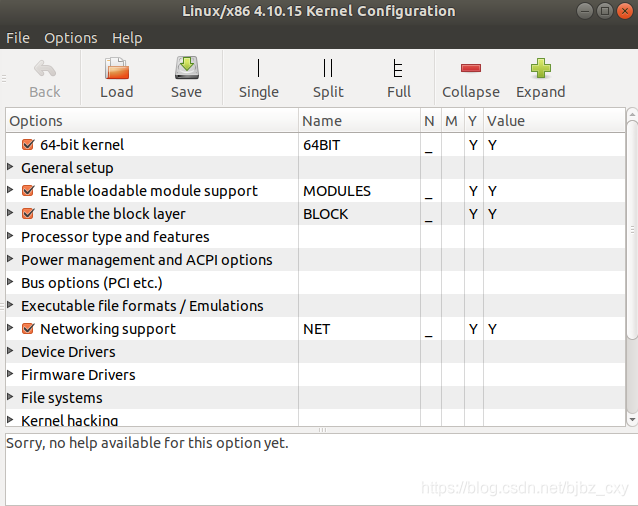Open the File menu

tap(18, 38)
